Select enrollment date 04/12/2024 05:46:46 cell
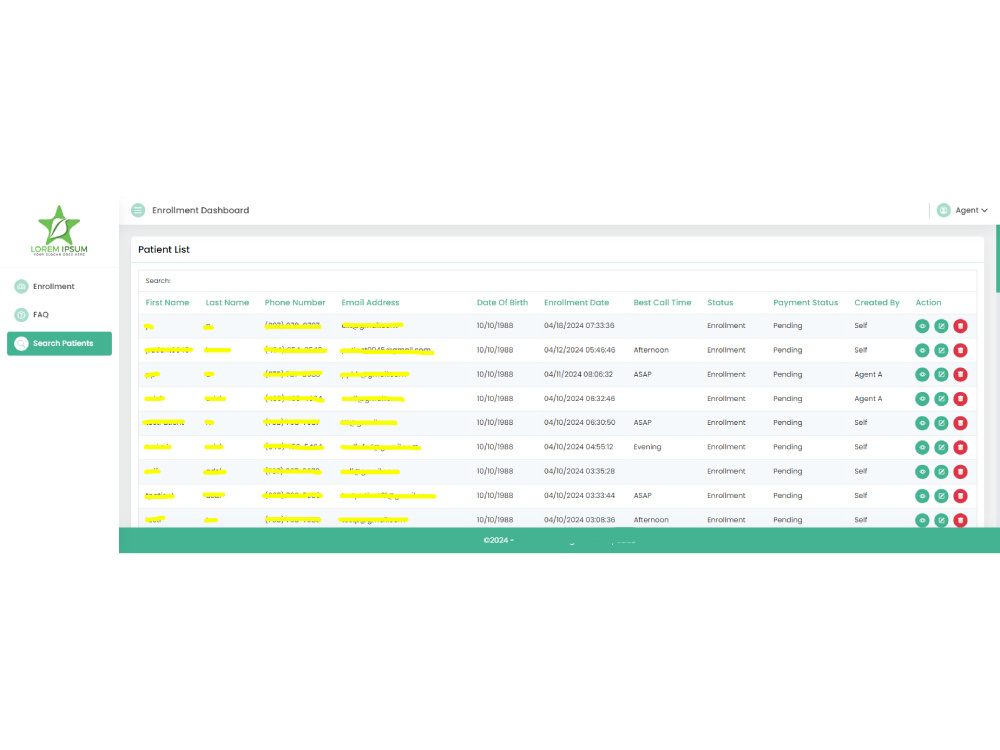Image resolution: width=1000 pixels, height=750 pixels. [579, 349]
